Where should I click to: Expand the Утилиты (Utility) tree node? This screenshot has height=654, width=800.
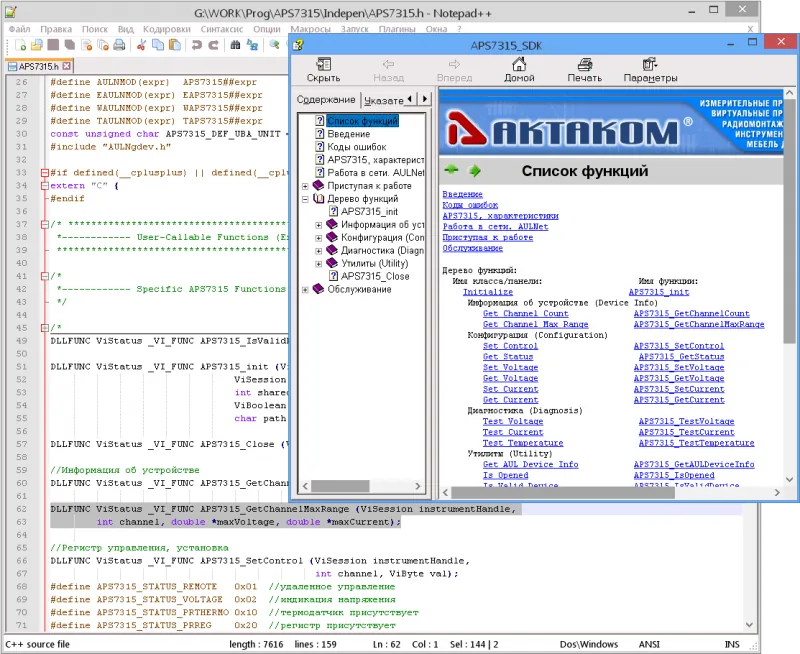click(318, 264)
